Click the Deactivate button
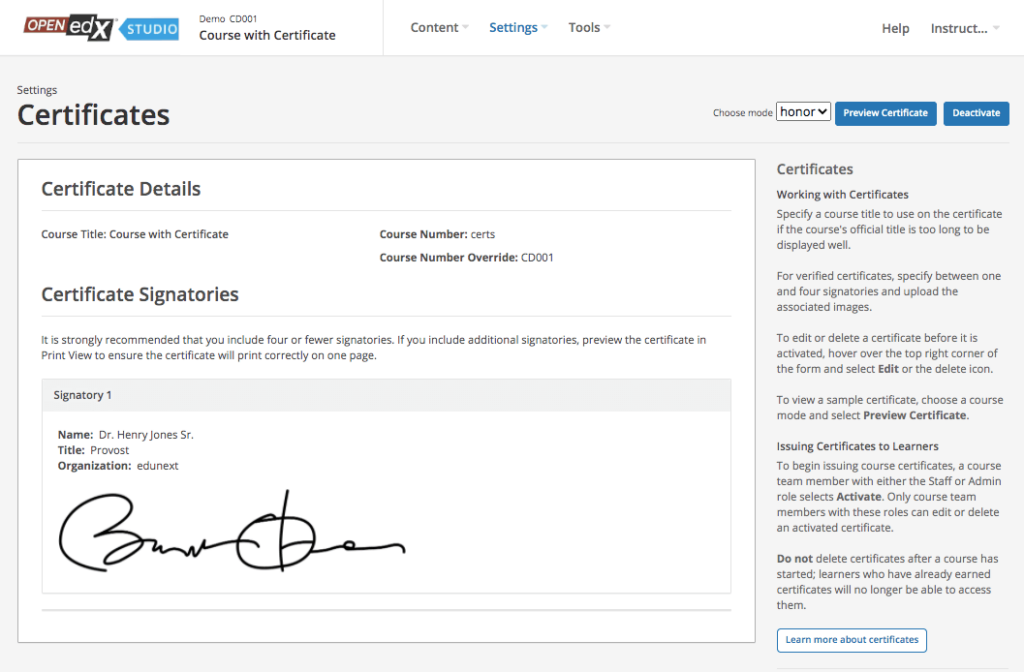 coord(976,113)
